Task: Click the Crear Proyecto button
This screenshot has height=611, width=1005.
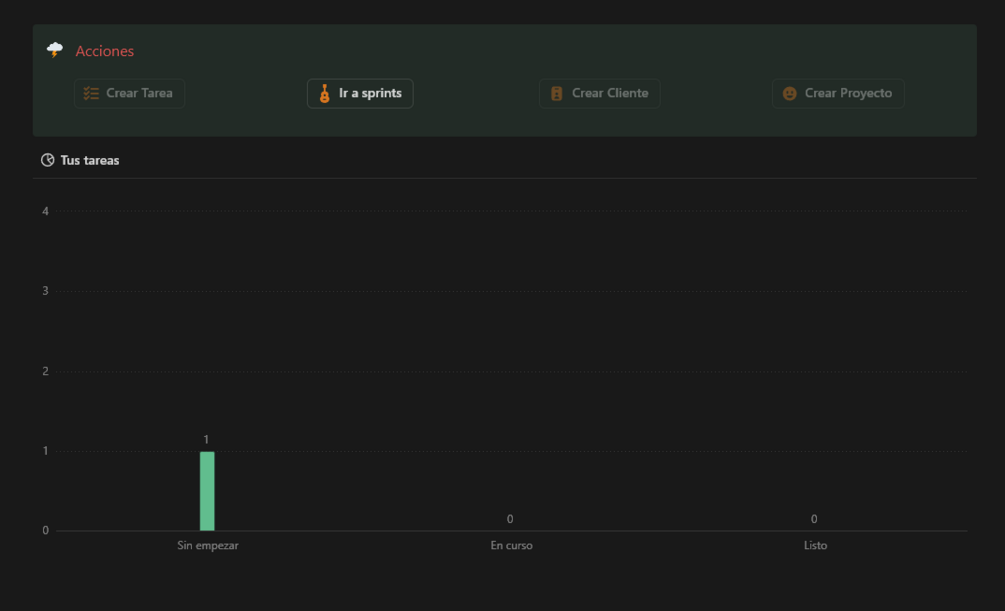Action: (838, 94)
